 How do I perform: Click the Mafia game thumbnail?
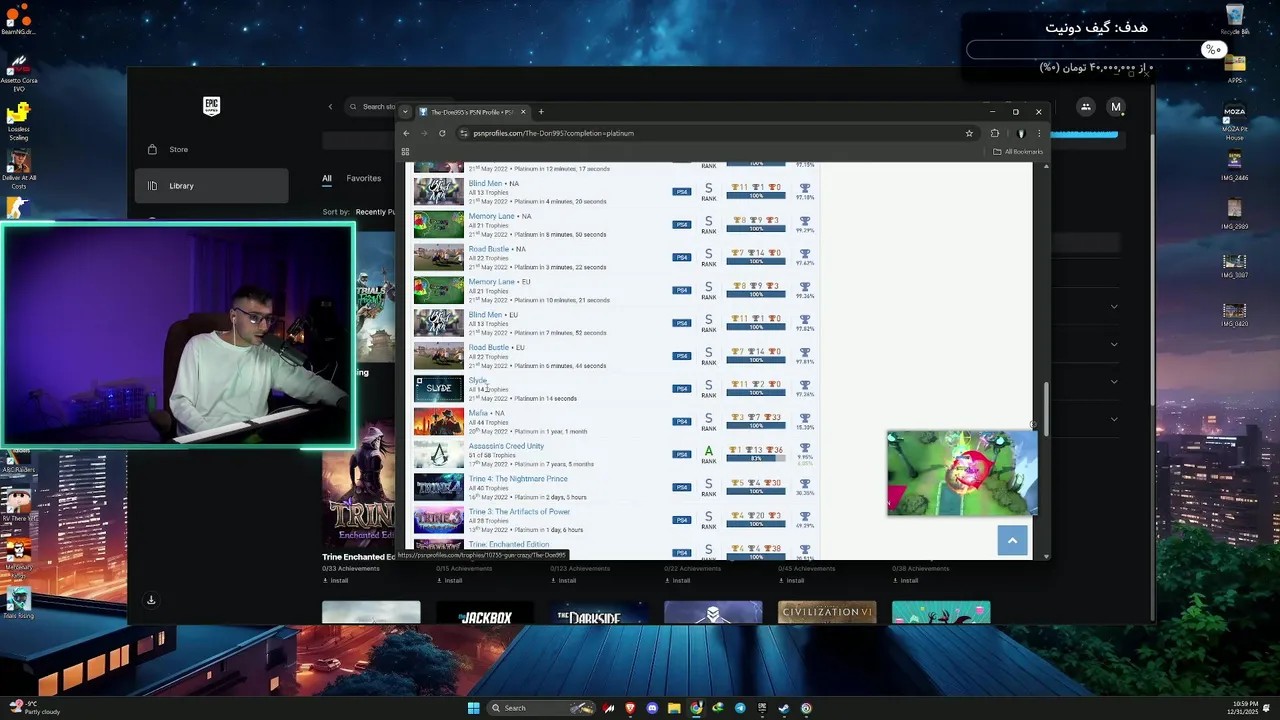click(439, 421)
